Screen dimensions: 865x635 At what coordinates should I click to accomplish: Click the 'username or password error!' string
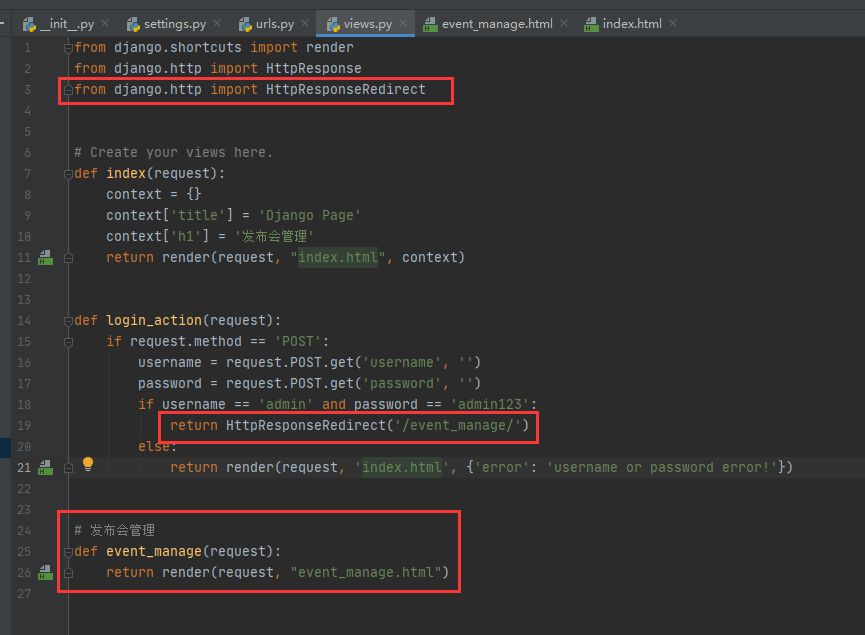[662, 467]
